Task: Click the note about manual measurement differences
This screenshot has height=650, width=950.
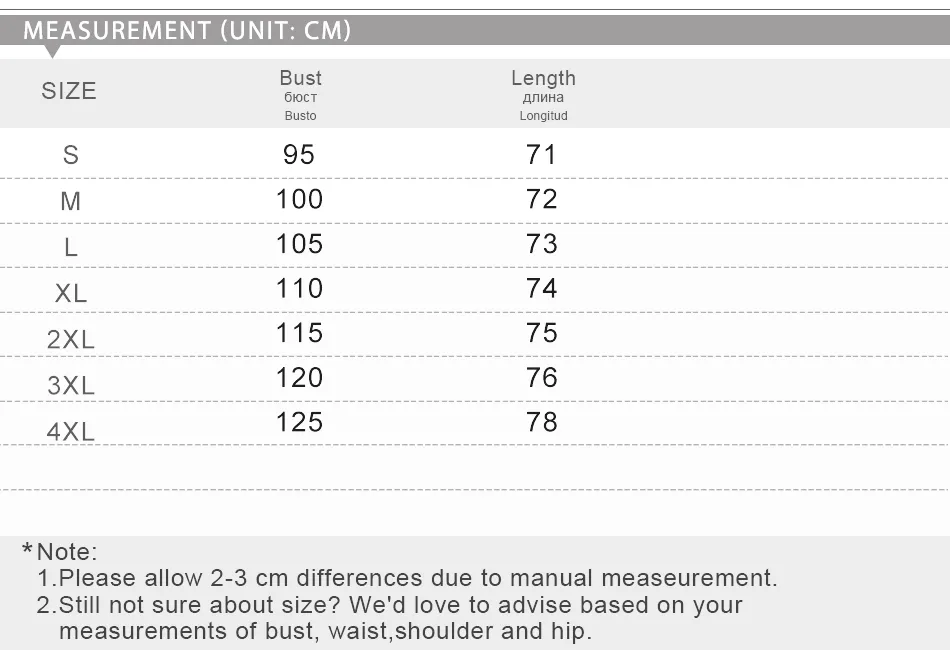Action: click(407, 578)
